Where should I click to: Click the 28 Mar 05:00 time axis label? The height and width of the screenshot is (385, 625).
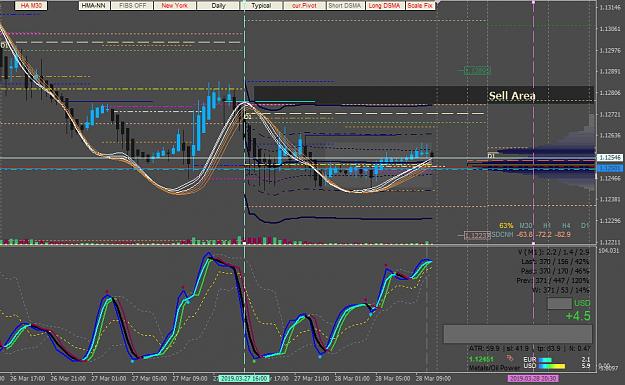[393, 378]
